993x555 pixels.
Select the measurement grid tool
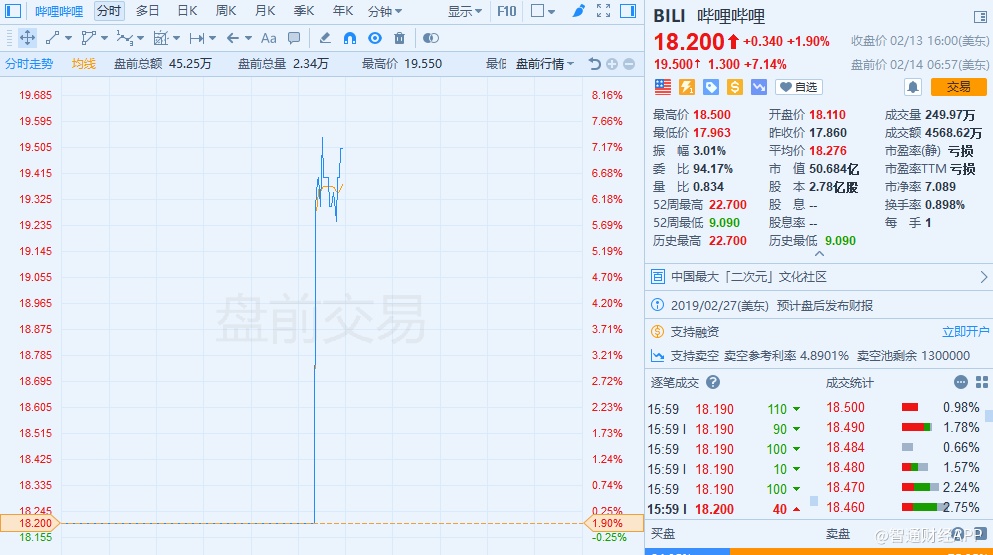point(161,38)
